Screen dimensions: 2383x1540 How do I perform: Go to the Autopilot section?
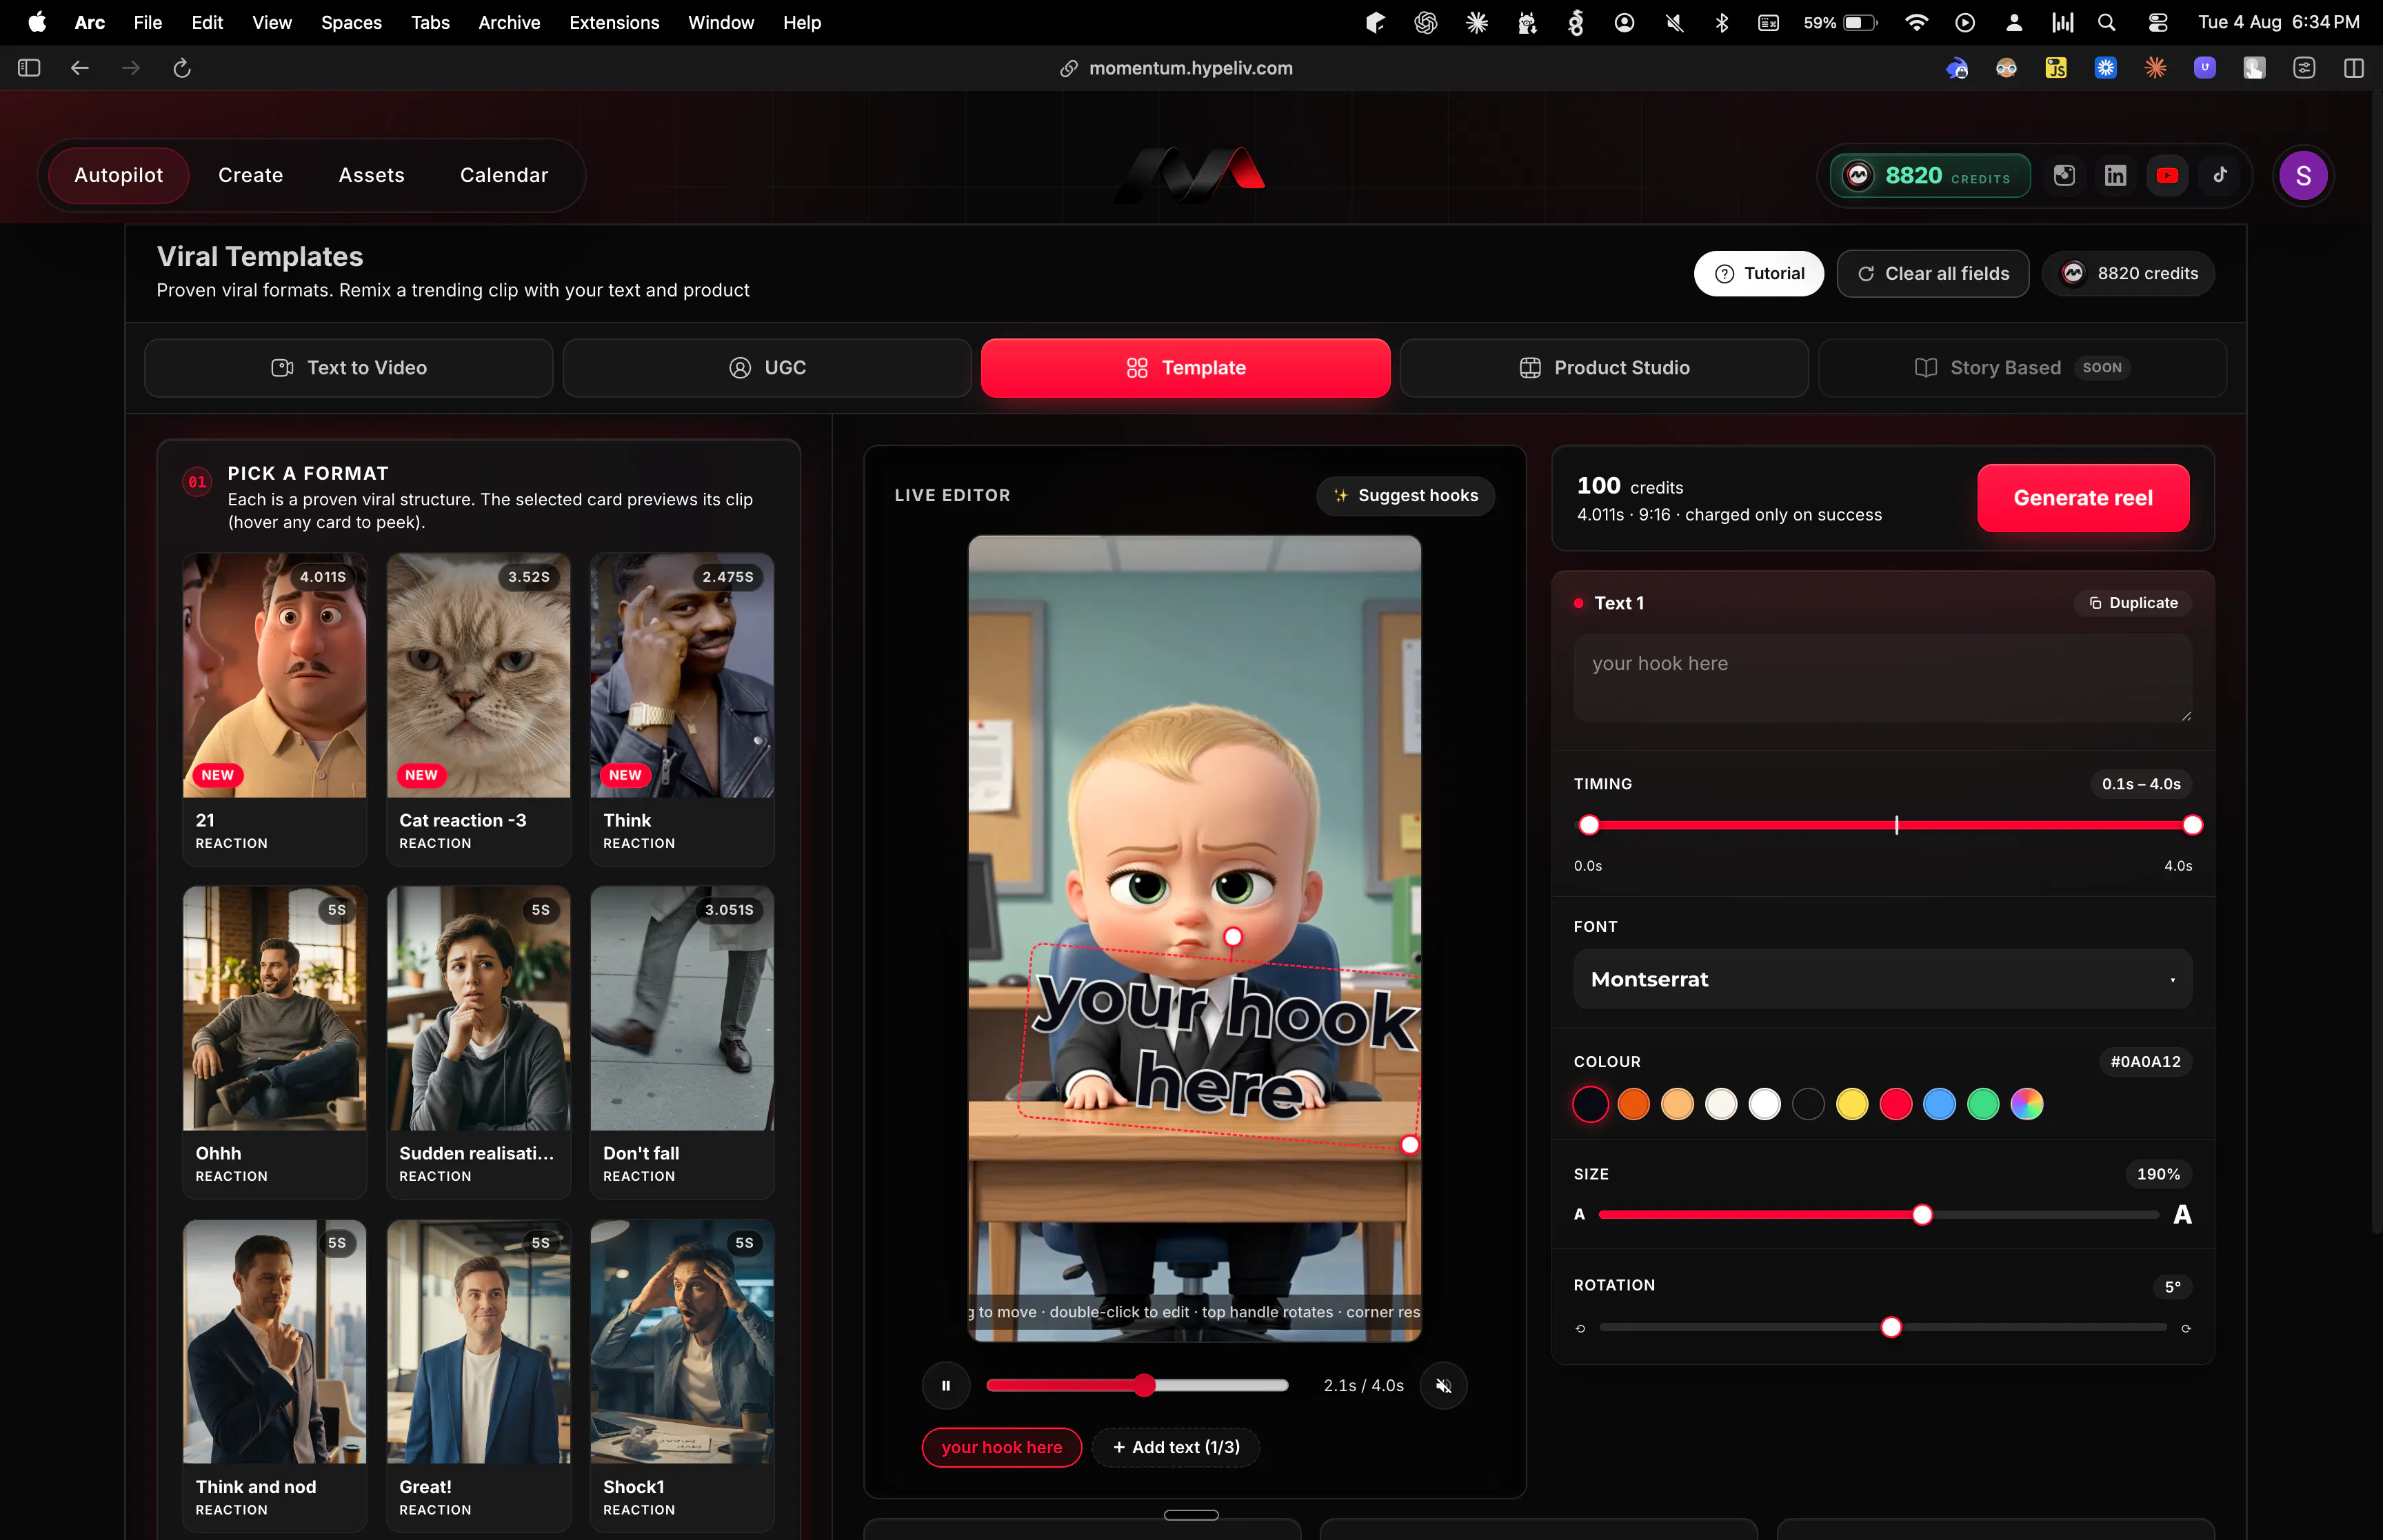[x=119, y=175]
